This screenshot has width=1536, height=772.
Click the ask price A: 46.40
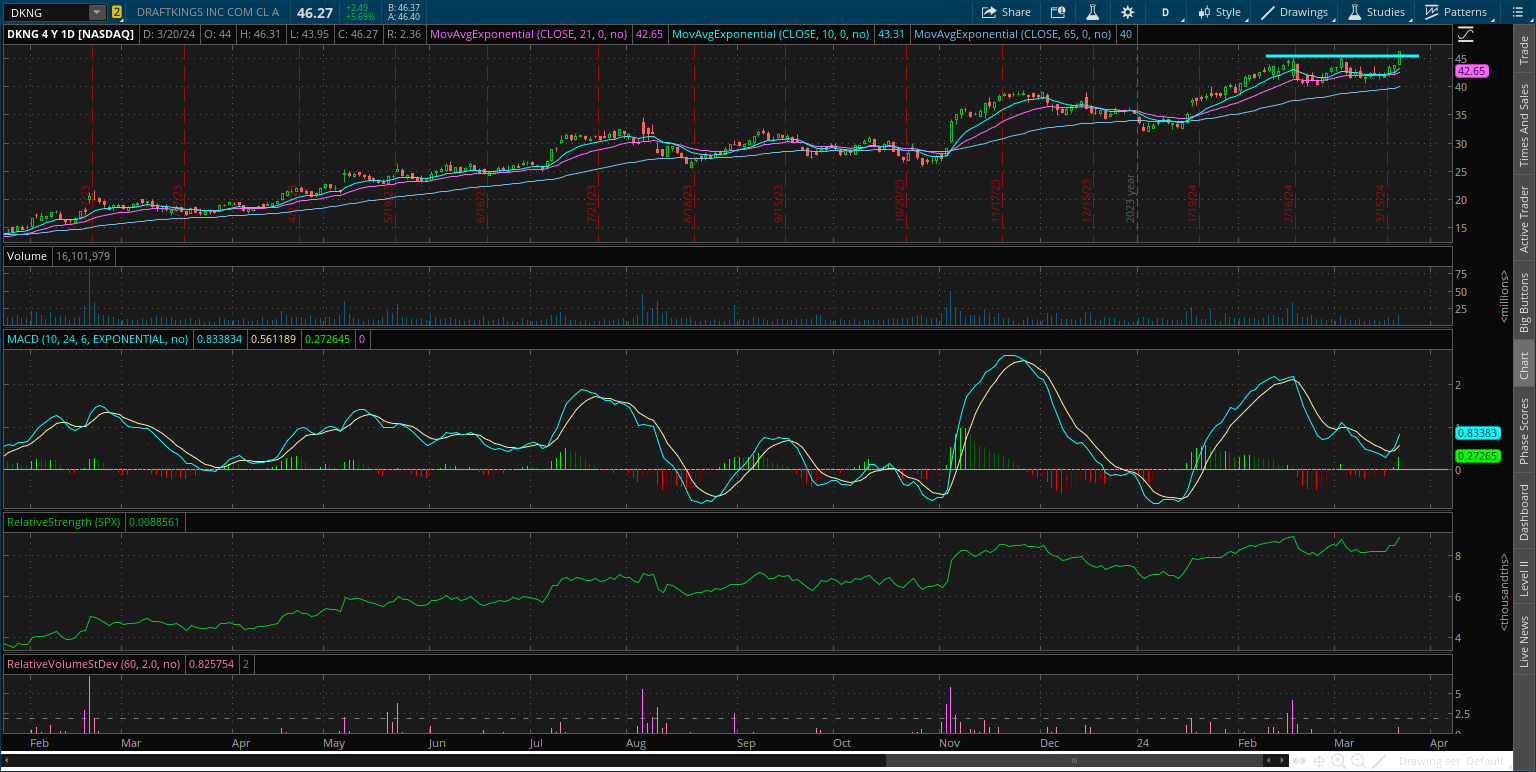pos(402,17)
